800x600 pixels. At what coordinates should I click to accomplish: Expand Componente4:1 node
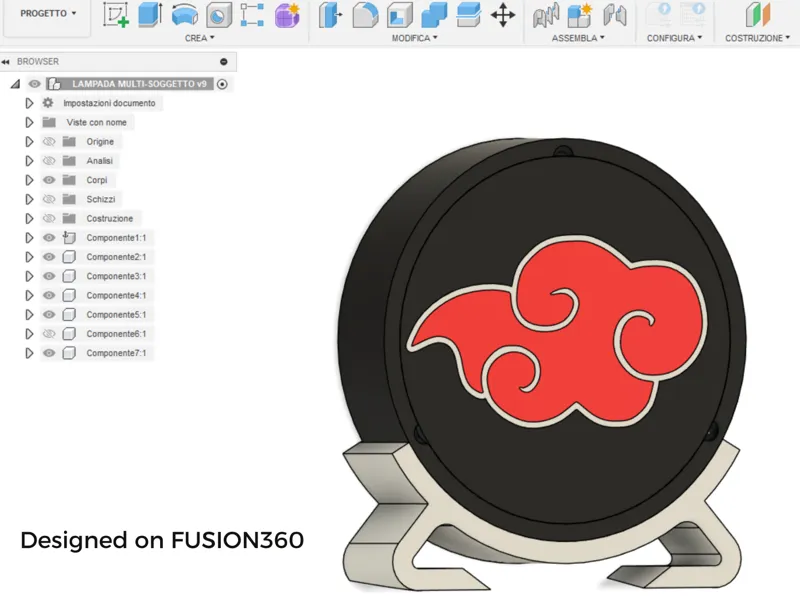pyautogui.click(x=29, y=295)
